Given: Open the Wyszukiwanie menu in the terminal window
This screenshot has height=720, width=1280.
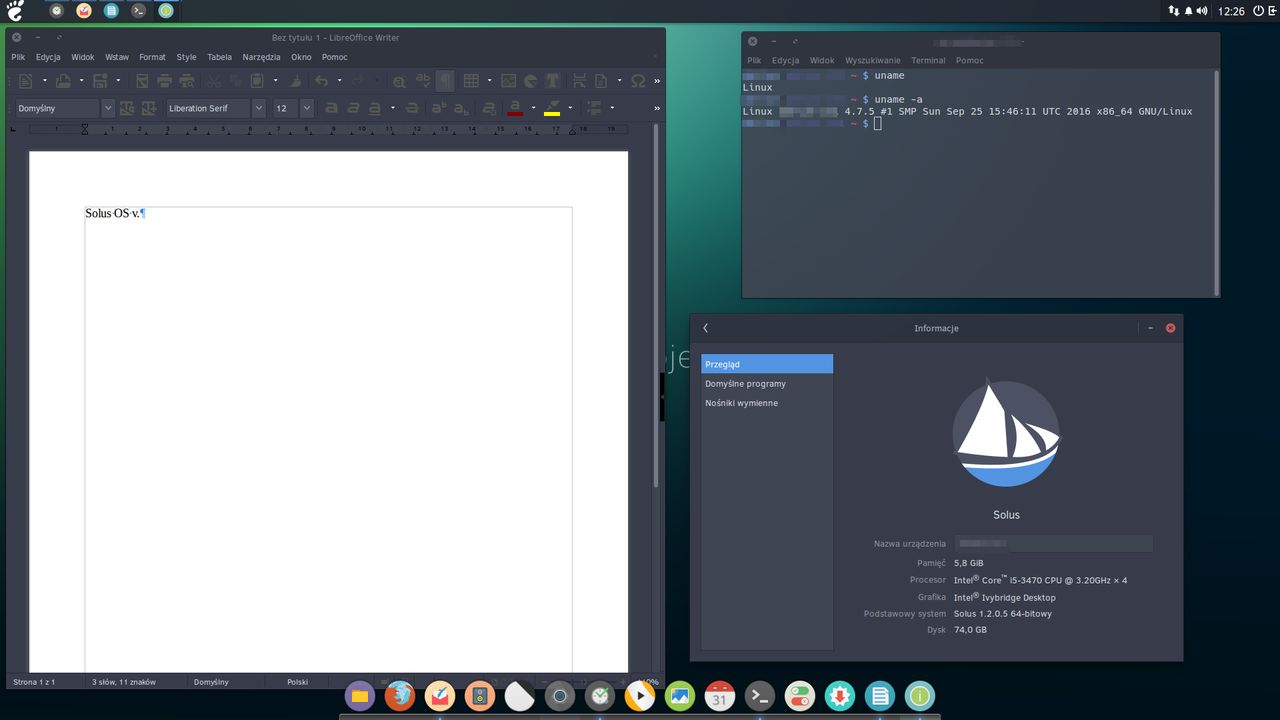Looking at the screenshot, I should click(x=872, y=60).
